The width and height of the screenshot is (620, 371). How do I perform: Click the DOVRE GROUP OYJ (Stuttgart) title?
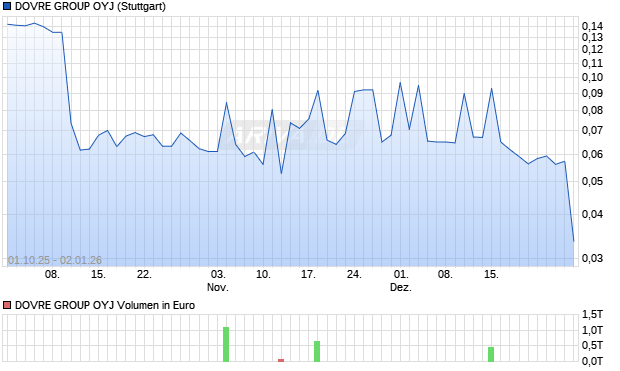[90, 7]
